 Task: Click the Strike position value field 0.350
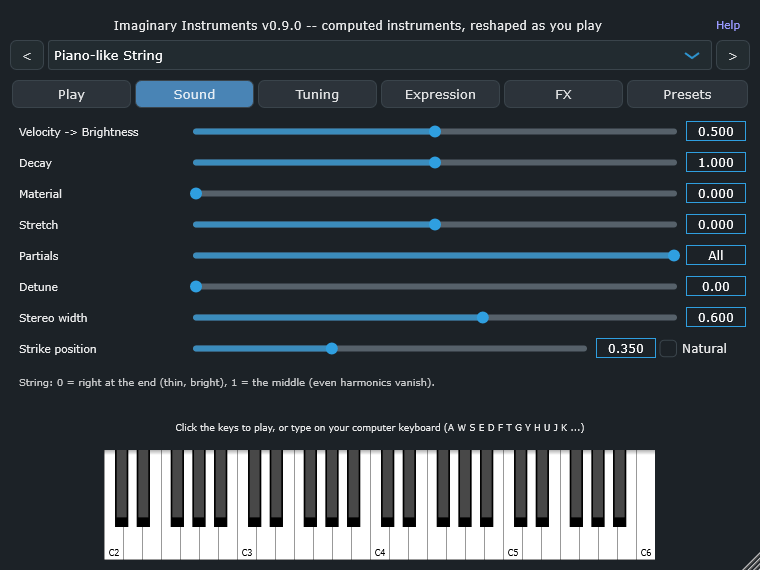tap(625, 348)
